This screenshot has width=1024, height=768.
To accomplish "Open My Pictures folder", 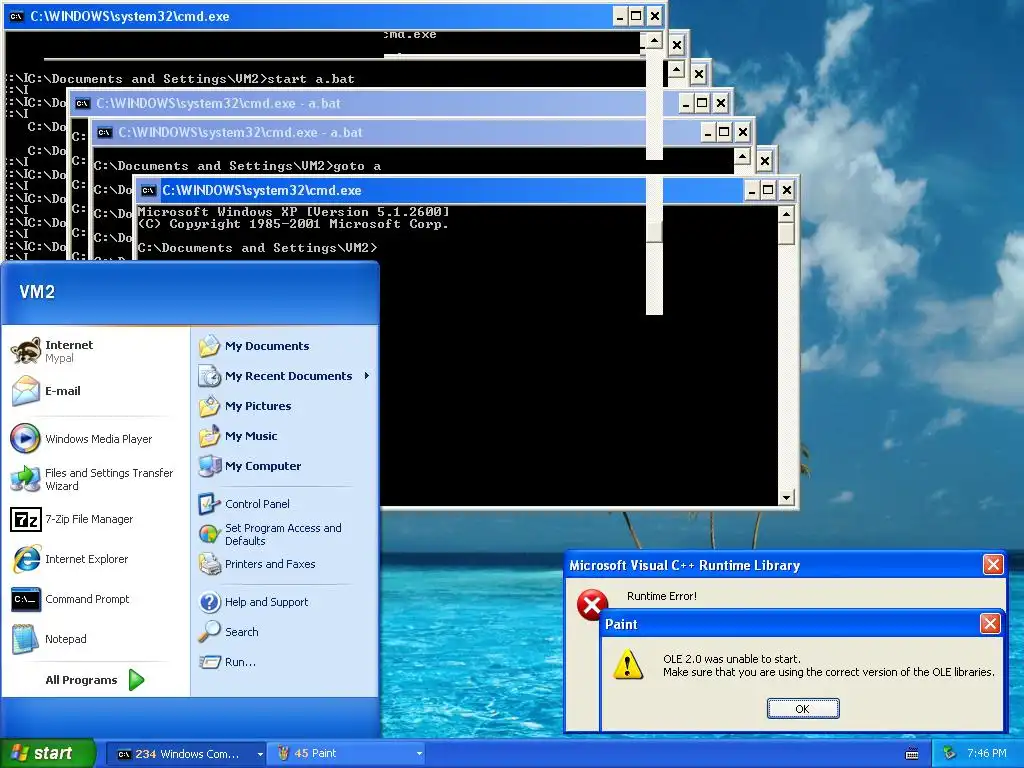I will click(x=285, y=406).
